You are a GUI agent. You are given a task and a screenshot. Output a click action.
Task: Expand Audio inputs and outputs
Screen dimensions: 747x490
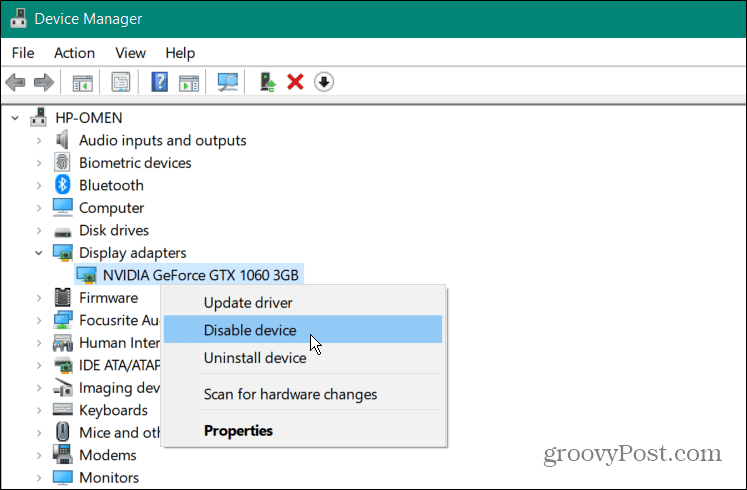coord(39,140)
